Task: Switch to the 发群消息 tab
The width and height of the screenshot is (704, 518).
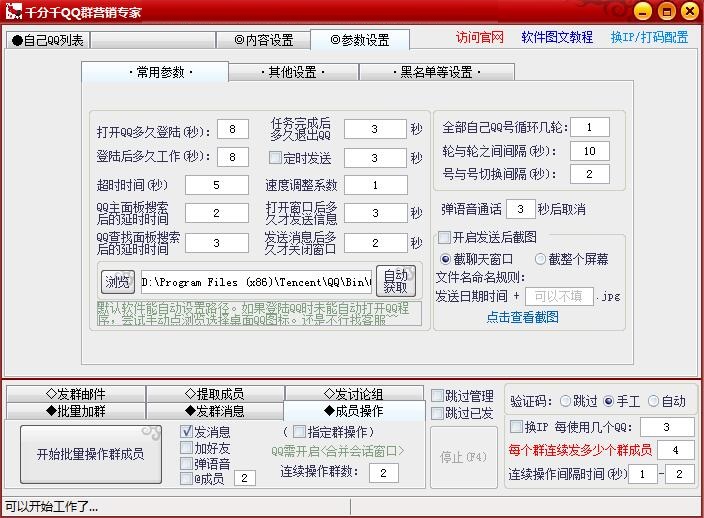Action: pyautogui.click(x=215, y=411)
